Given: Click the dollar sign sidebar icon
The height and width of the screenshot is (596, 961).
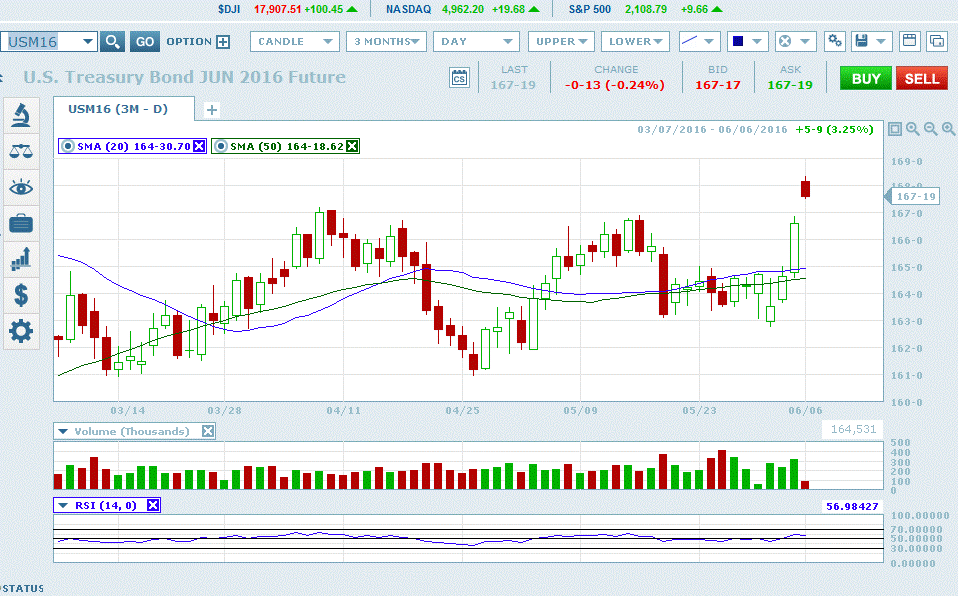Looking at the screenshot, I should coord(20,295).
